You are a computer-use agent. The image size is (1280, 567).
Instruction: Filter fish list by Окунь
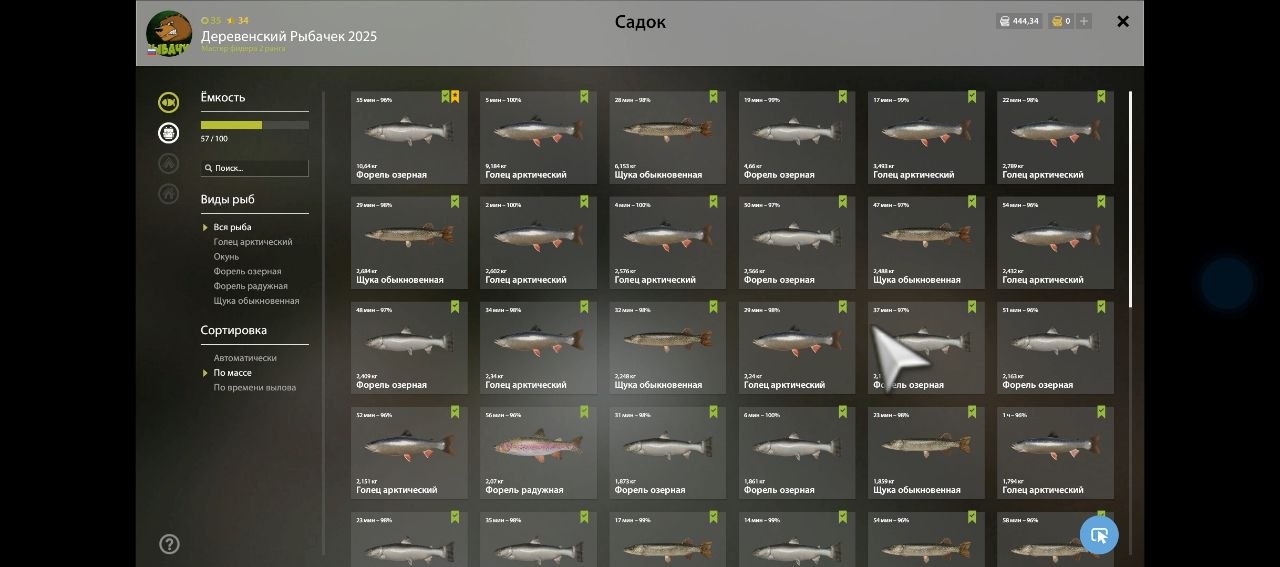click(x=226, y=257)
